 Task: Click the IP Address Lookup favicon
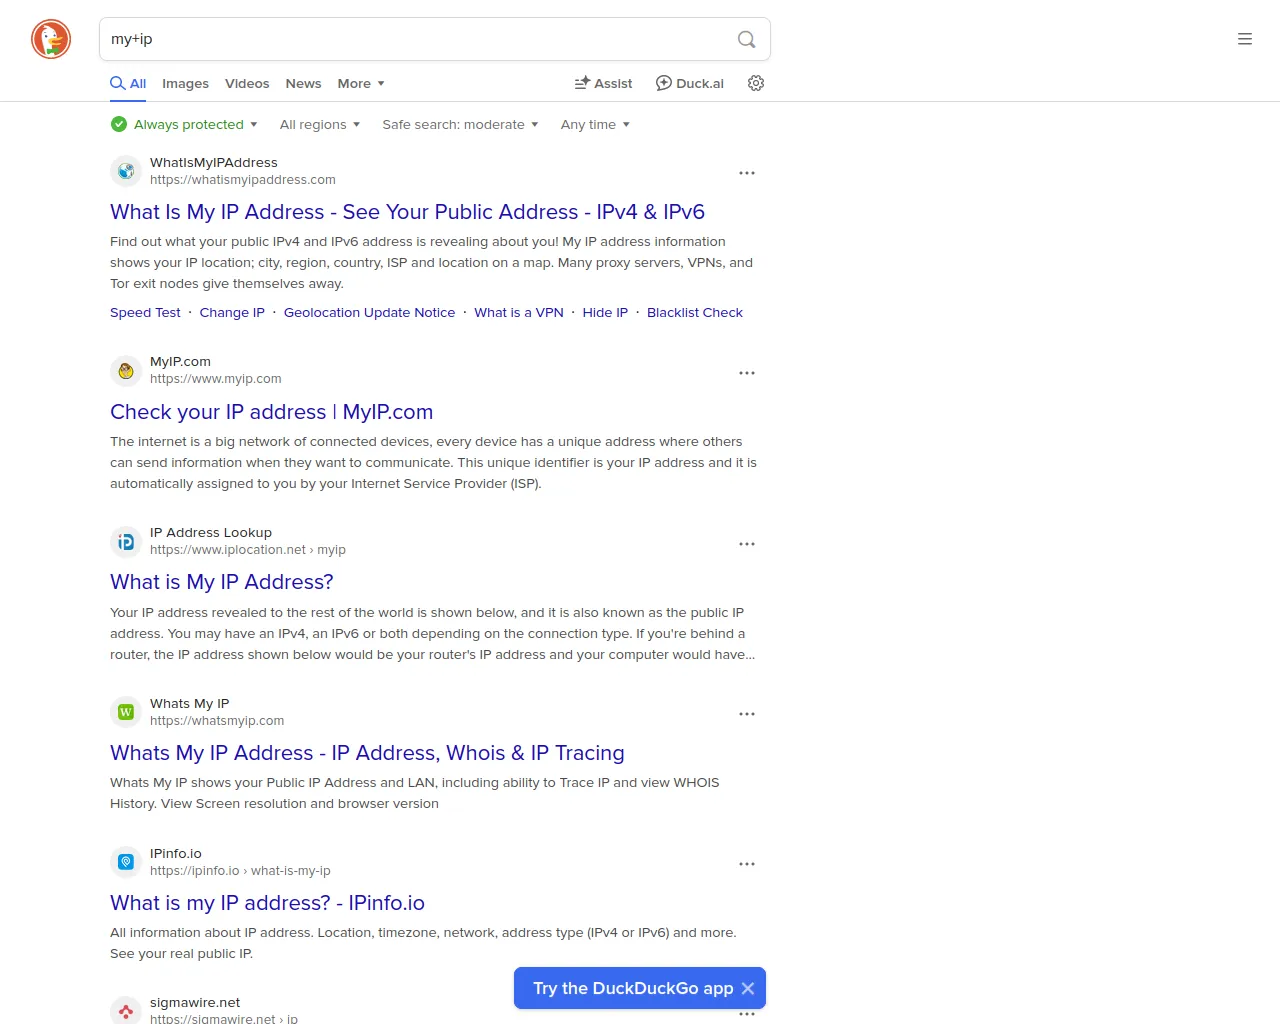click(x=126, y=542)
